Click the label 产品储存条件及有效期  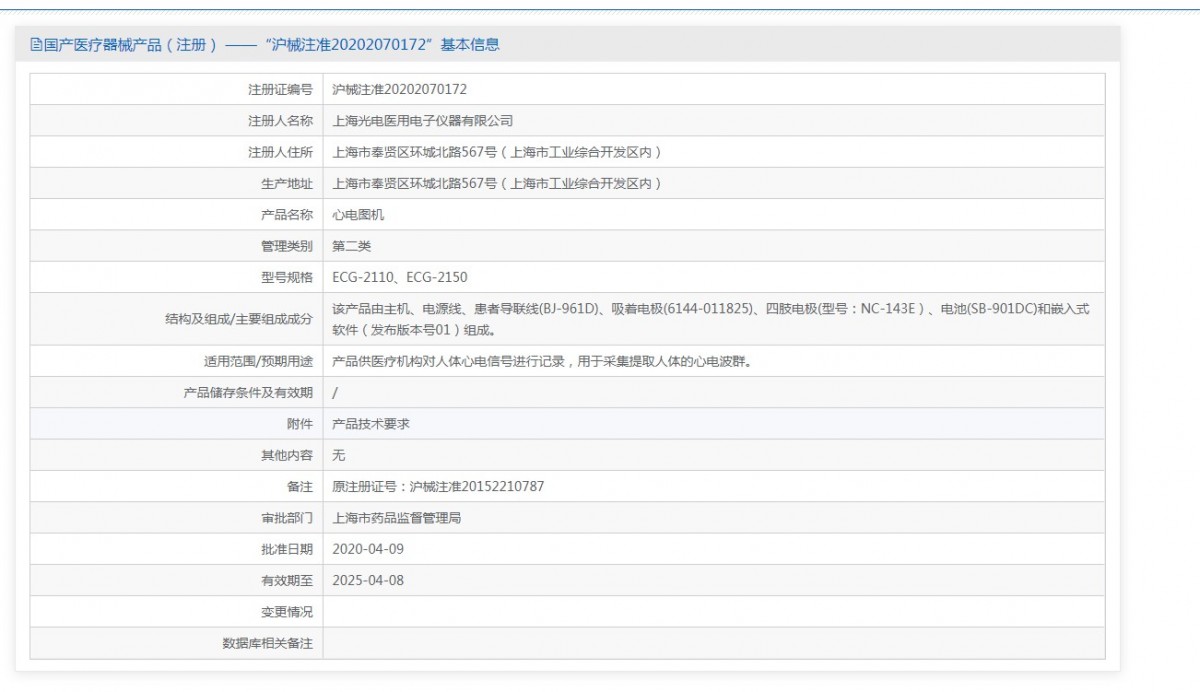pyautogui.click(x=248, y=393)
